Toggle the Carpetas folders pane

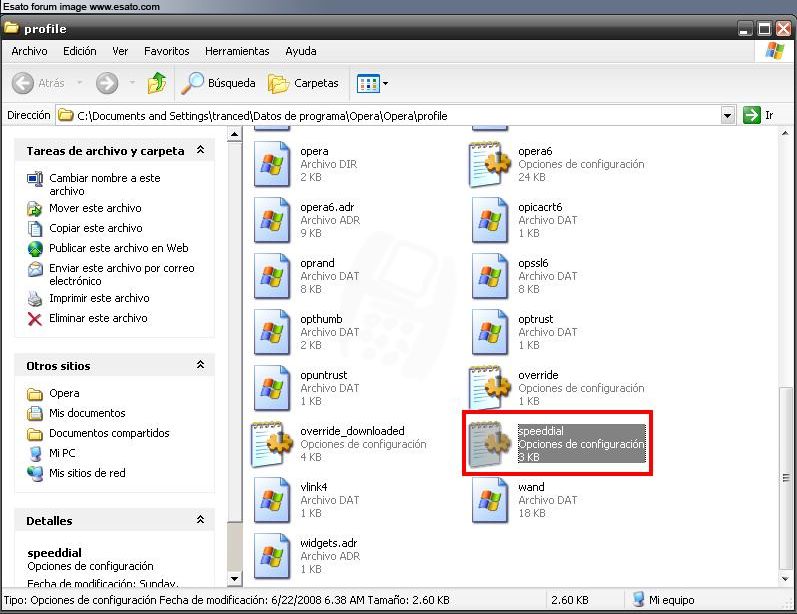pos(303,83)
